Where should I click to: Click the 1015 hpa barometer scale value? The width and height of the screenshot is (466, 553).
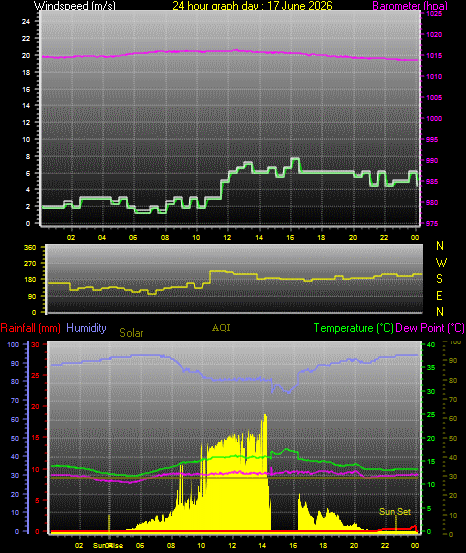pyautogui.click(x=434, y=55)
